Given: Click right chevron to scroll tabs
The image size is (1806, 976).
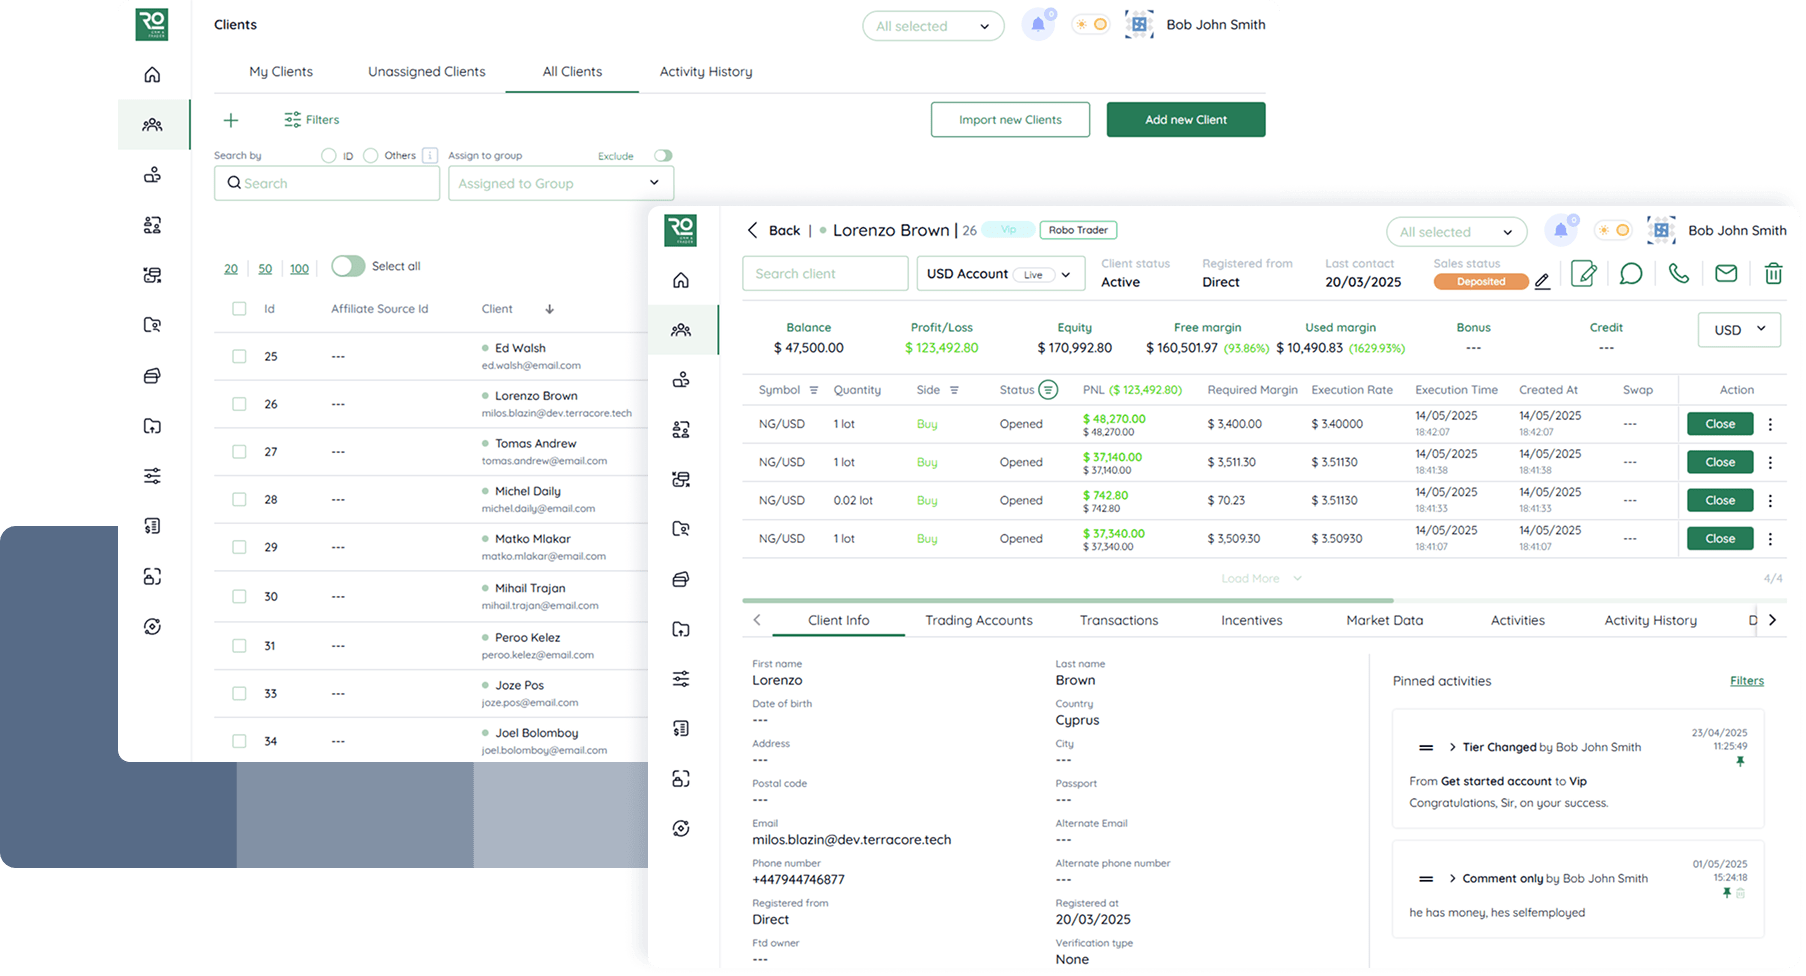Looking at the screenshot, I should pyautogui.click(x=1772, y=620).
